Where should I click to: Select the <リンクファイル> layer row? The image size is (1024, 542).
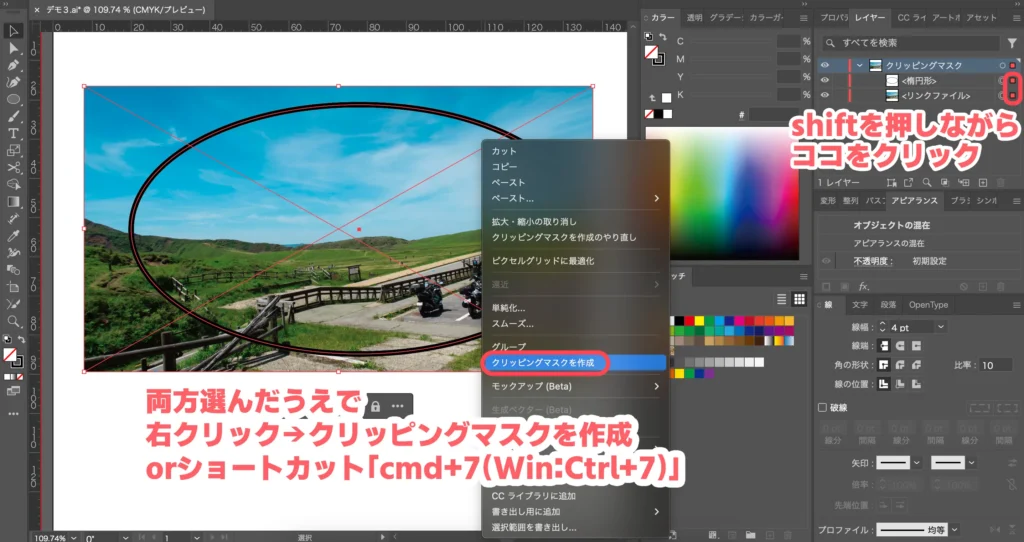[936, 95]
